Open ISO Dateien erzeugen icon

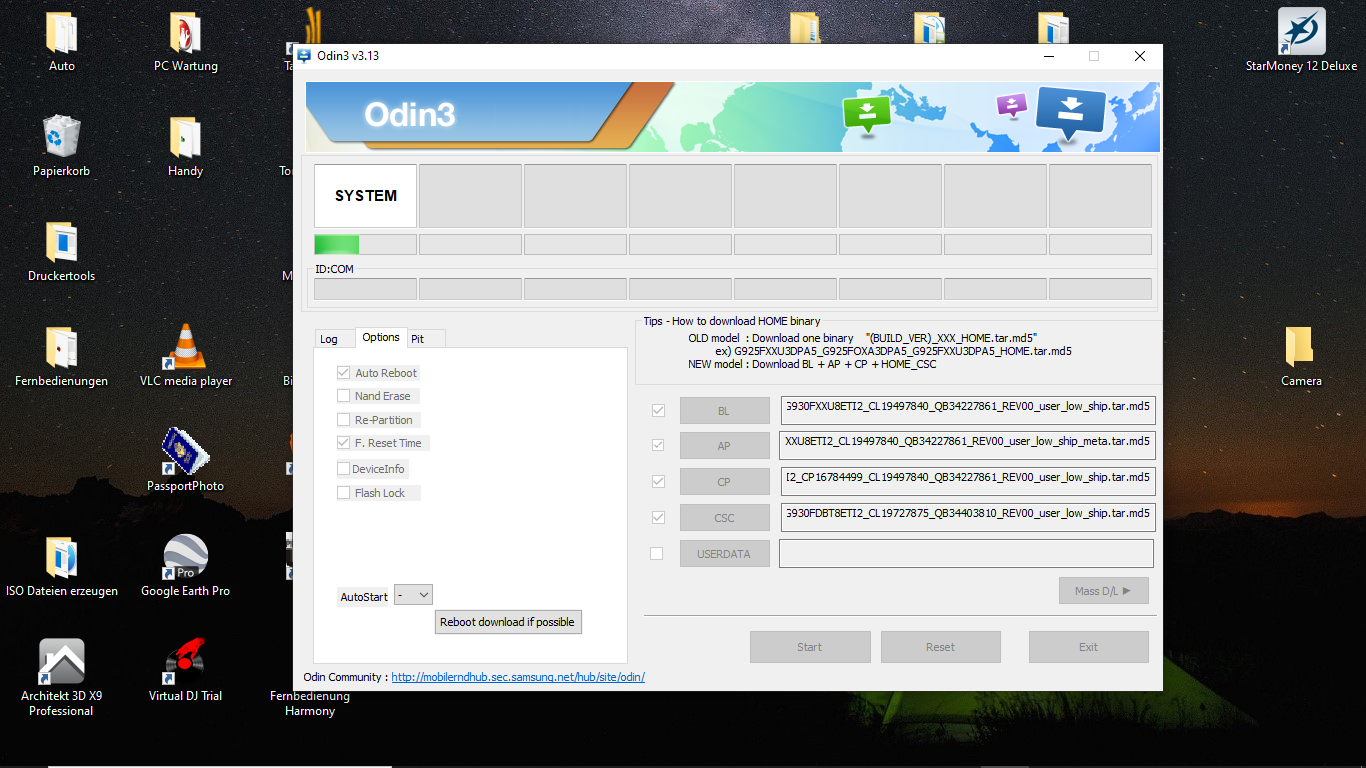click(61, 566)
